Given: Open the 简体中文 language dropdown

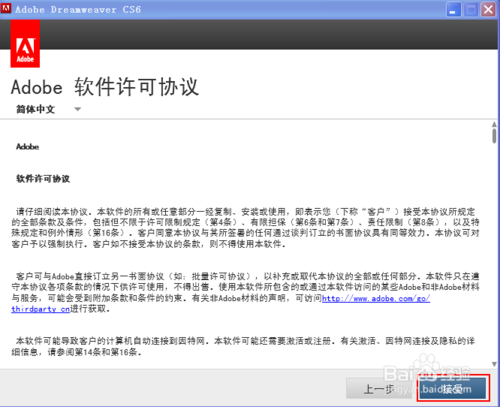Looking at the screenshot, I should click(49, 109).
